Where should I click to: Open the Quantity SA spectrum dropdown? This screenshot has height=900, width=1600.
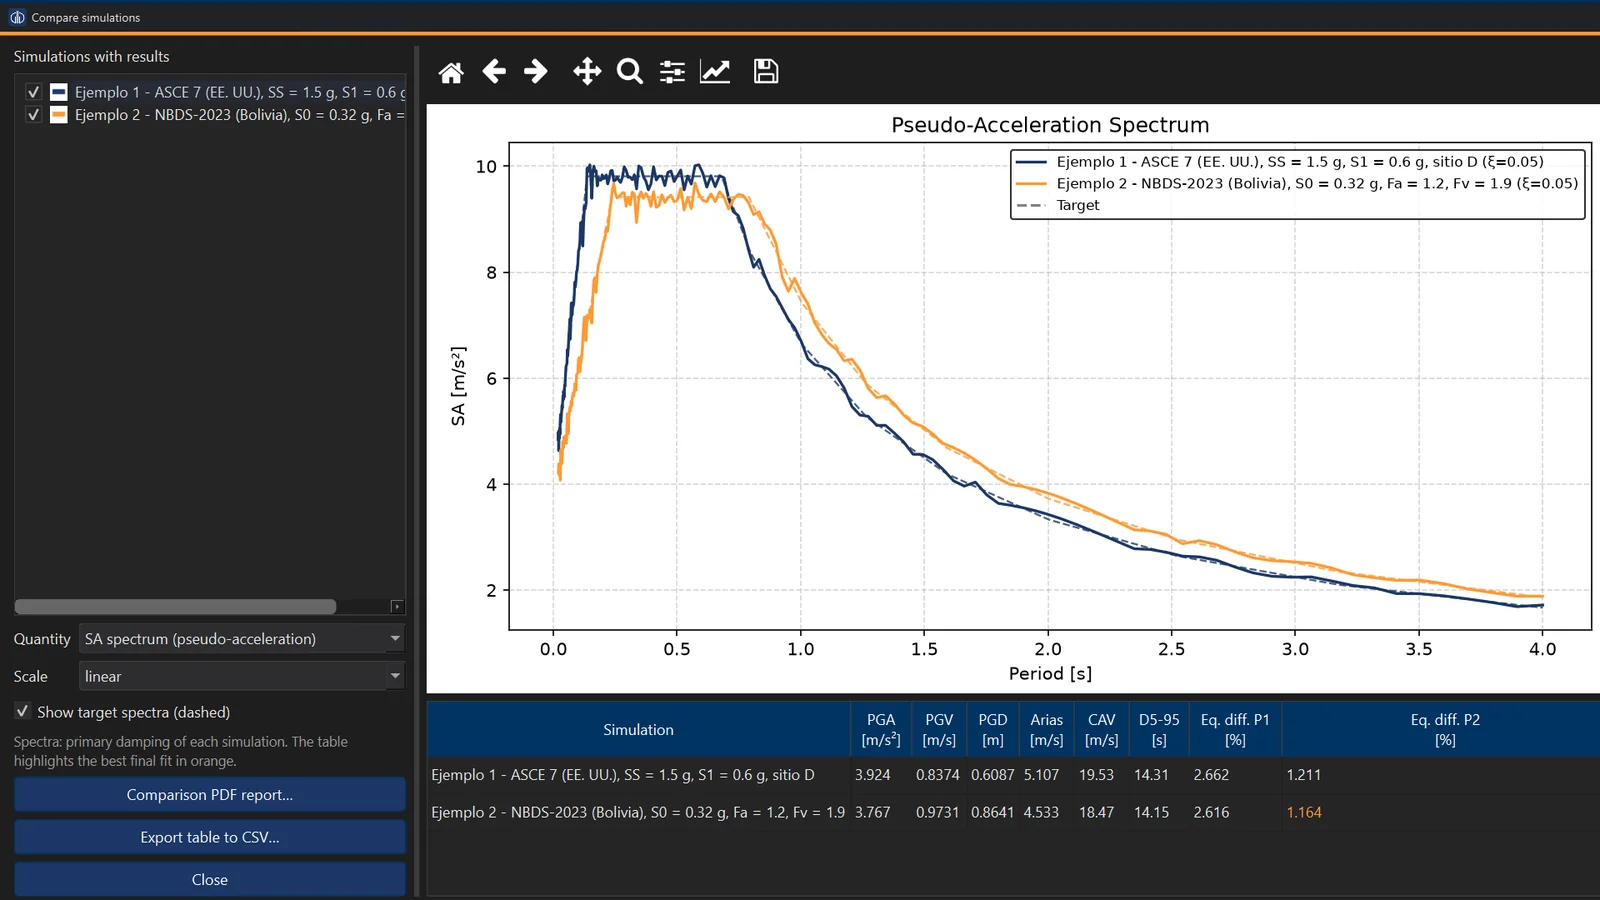point(242,638)
